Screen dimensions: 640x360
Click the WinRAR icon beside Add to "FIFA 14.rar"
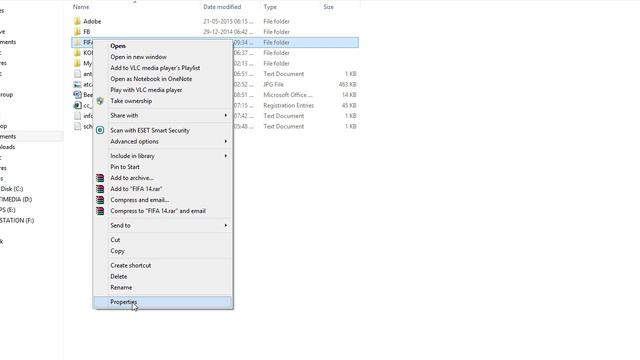coord(100,189)
